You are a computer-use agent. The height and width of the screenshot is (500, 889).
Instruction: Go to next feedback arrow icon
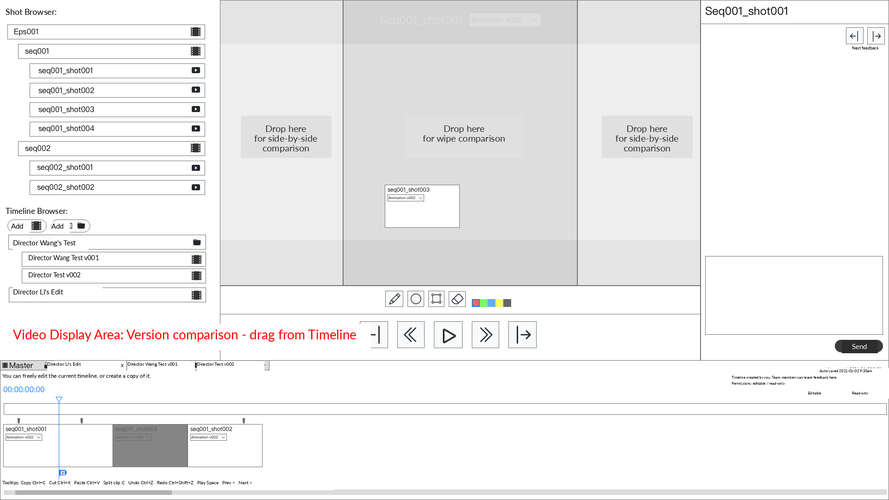pyautogui.click(x=876, y=36)
